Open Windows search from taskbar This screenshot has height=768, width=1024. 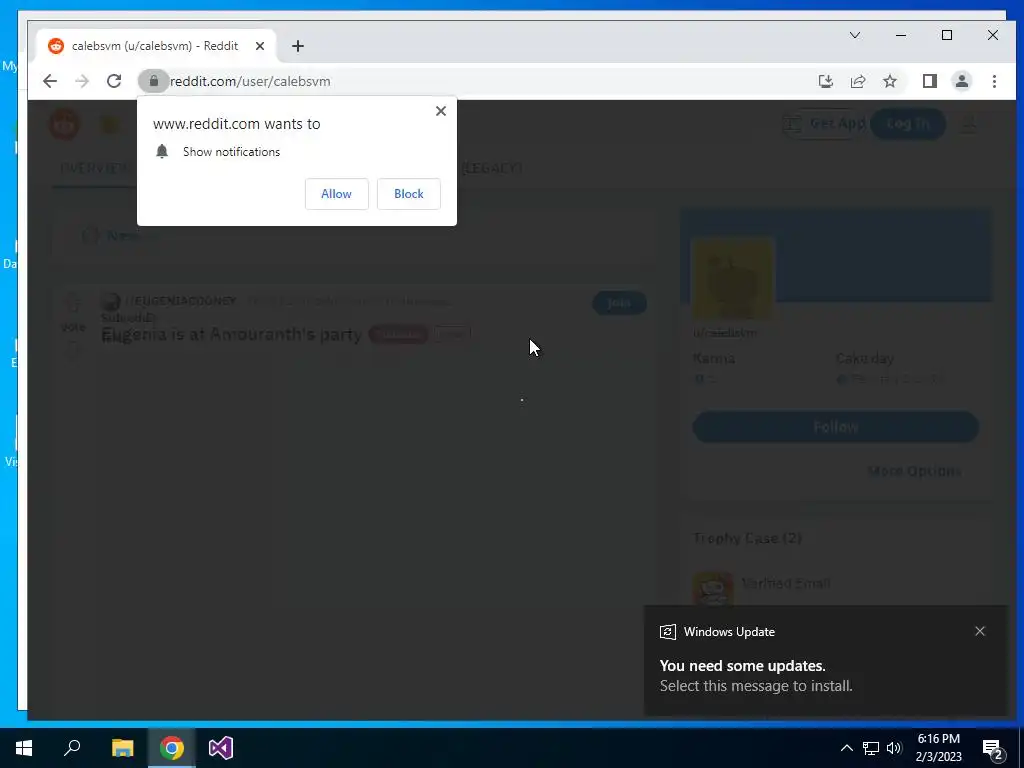[x=72, y=748]
